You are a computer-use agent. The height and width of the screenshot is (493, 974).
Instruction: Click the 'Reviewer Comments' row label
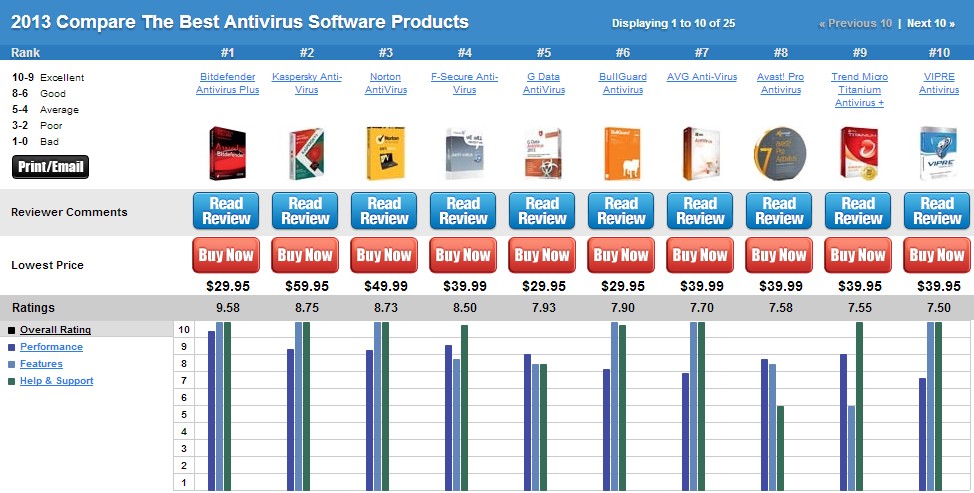[69, 212]
